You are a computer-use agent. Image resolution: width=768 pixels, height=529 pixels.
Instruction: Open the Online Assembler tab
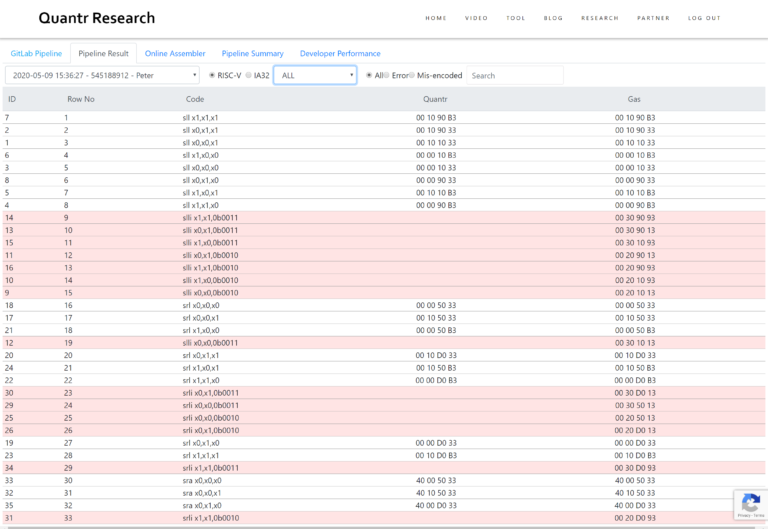point(175,53)
